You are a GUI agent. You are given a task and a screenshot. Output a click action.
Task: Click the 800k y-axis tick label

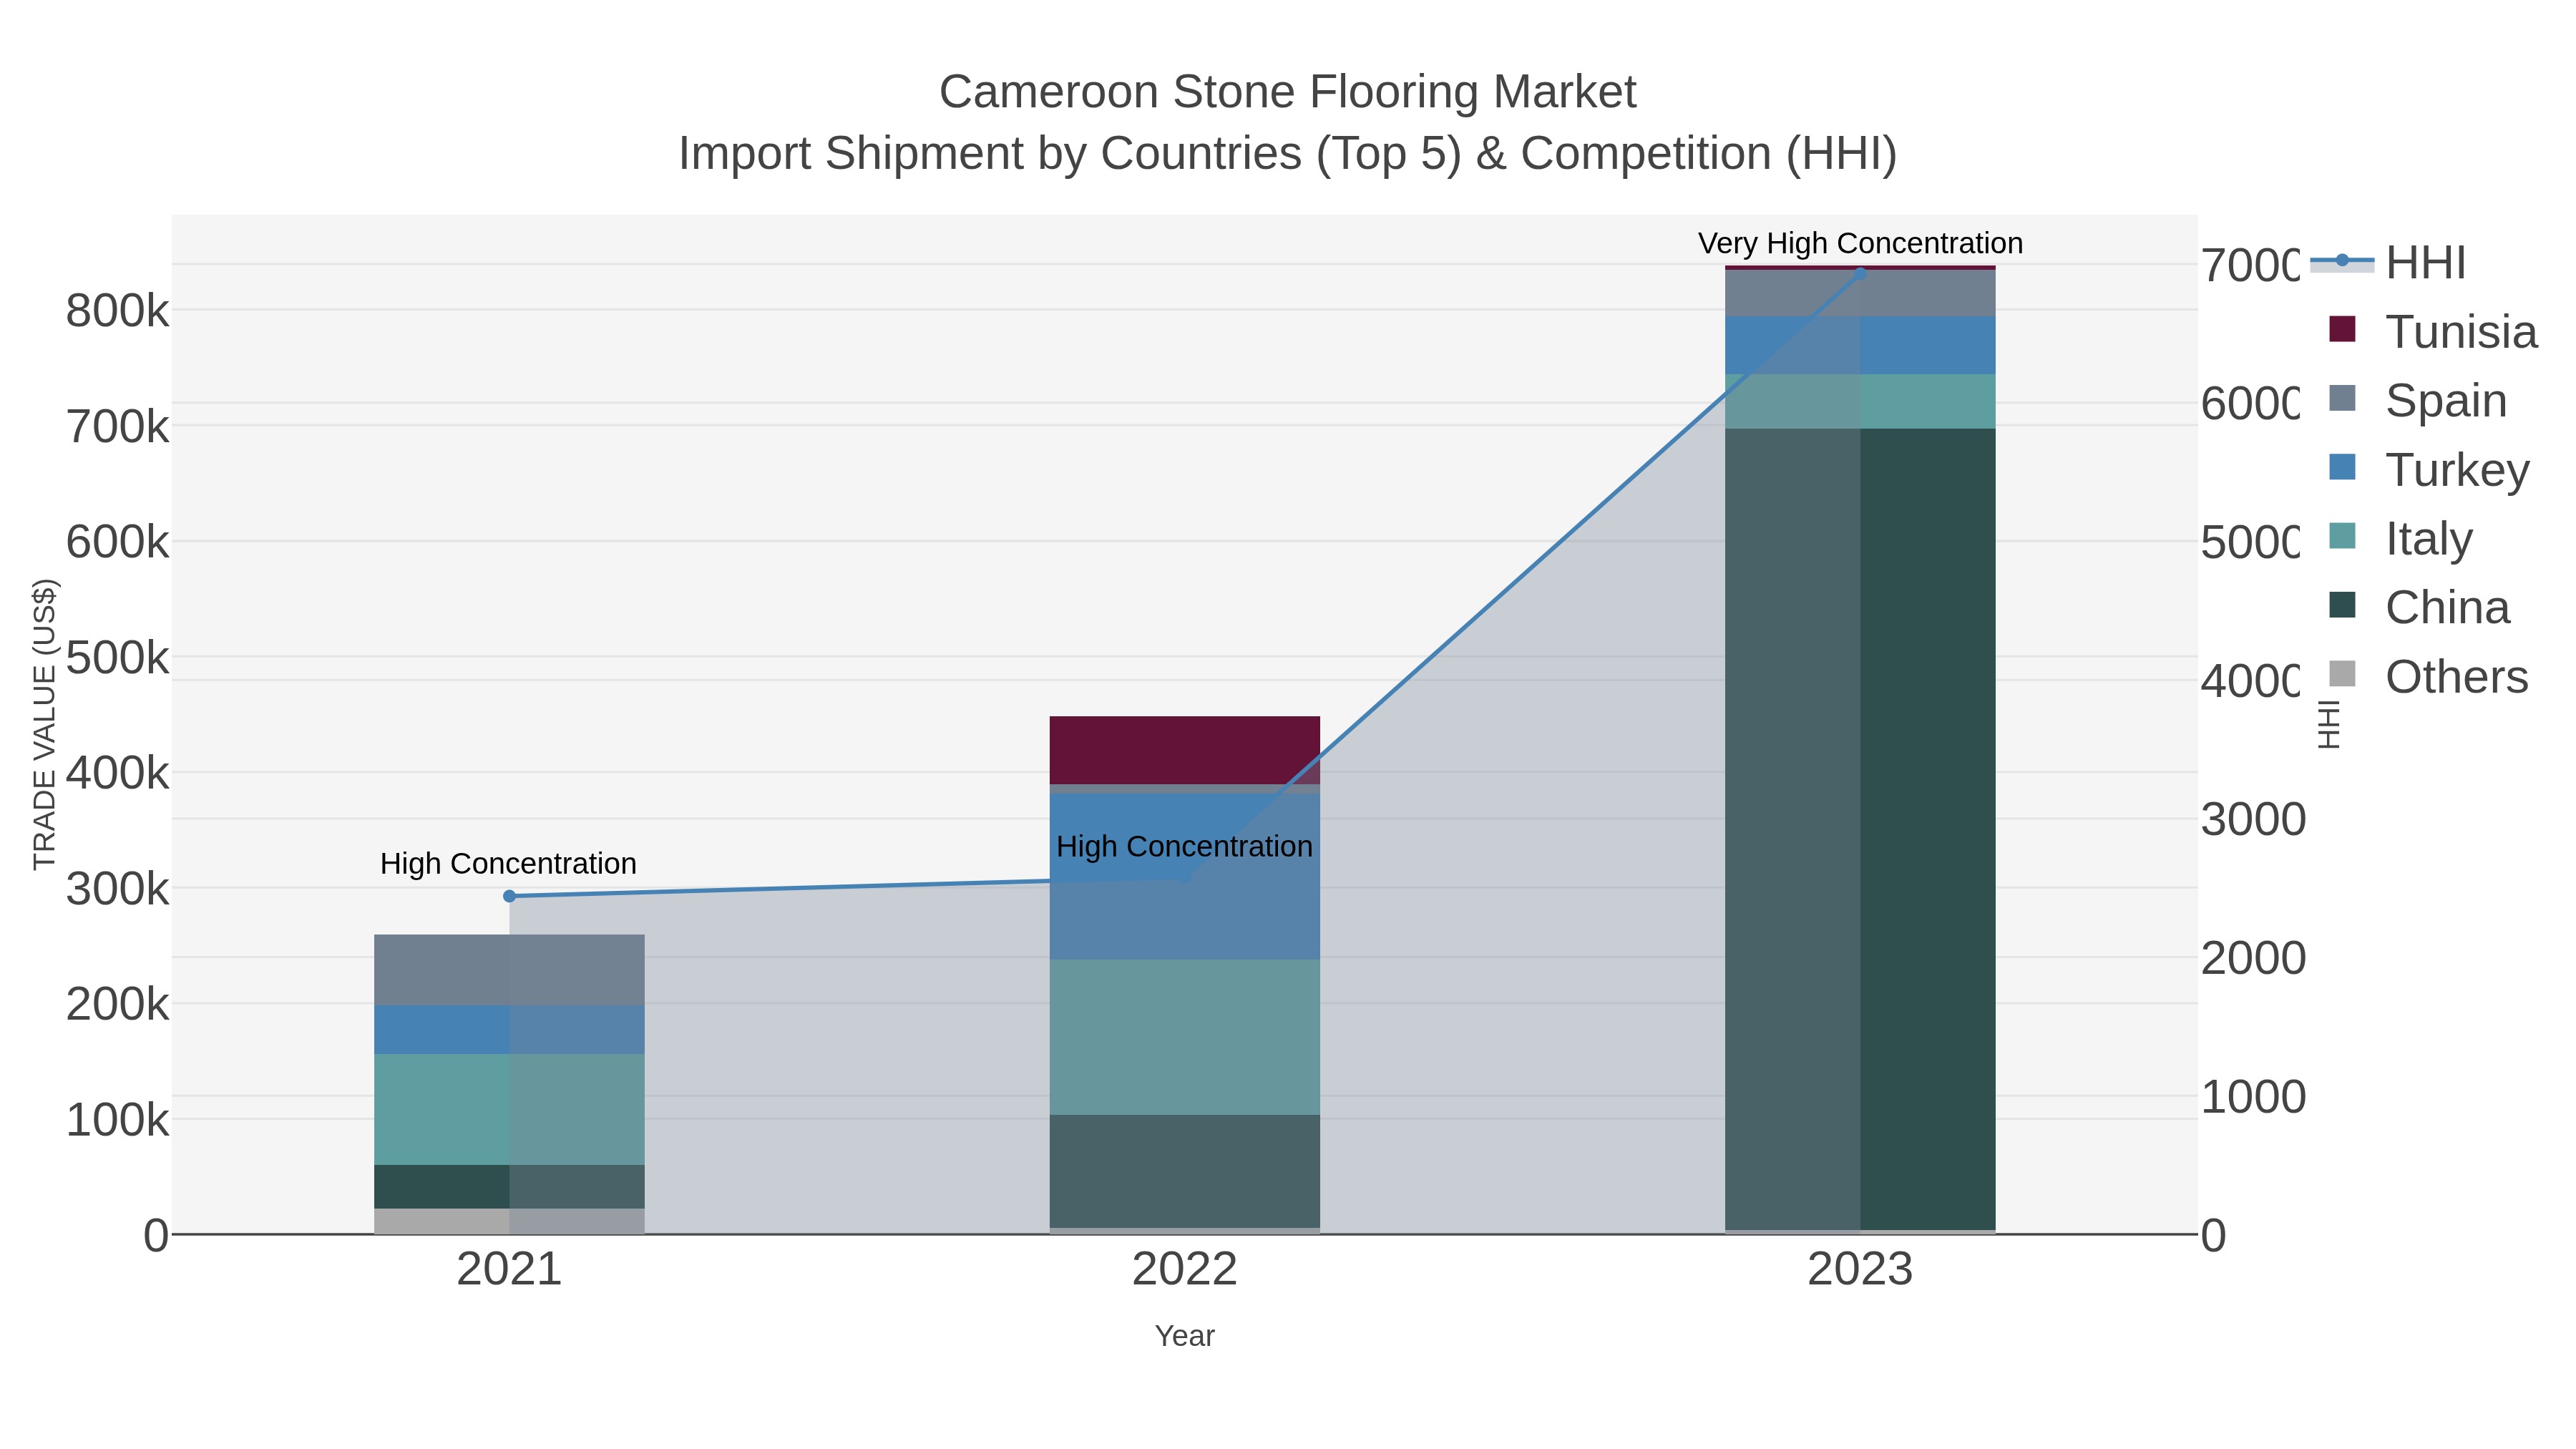(117, 311)
